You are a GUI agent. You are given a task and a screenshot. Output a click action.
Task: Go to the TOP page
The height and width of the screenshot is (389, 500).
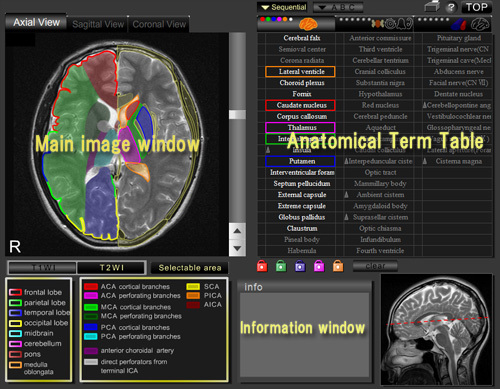pyautogui.click(x=477, y=7)
